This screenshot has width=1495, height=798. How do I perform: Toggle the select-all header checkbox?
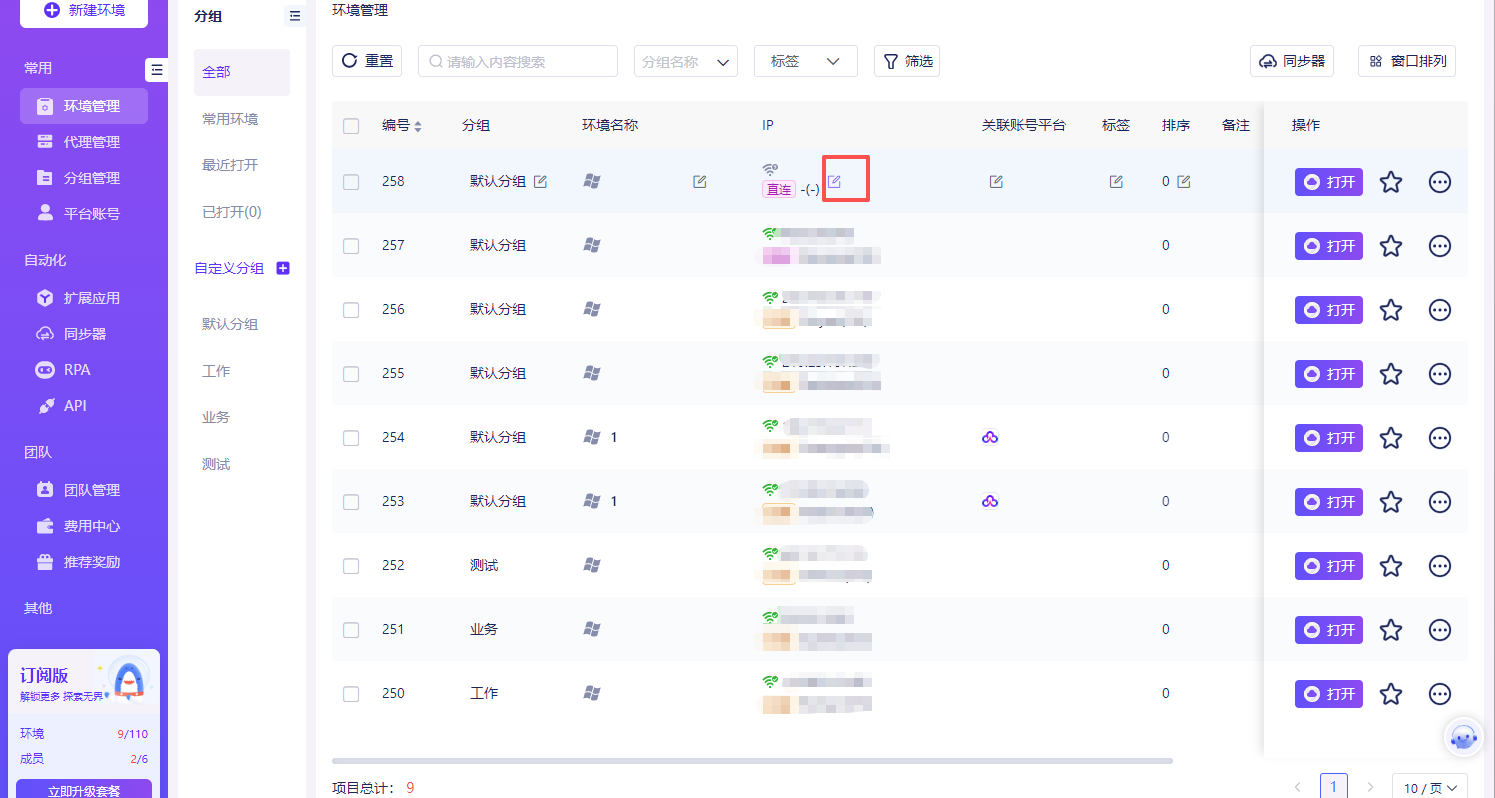[x=351, y=126]
